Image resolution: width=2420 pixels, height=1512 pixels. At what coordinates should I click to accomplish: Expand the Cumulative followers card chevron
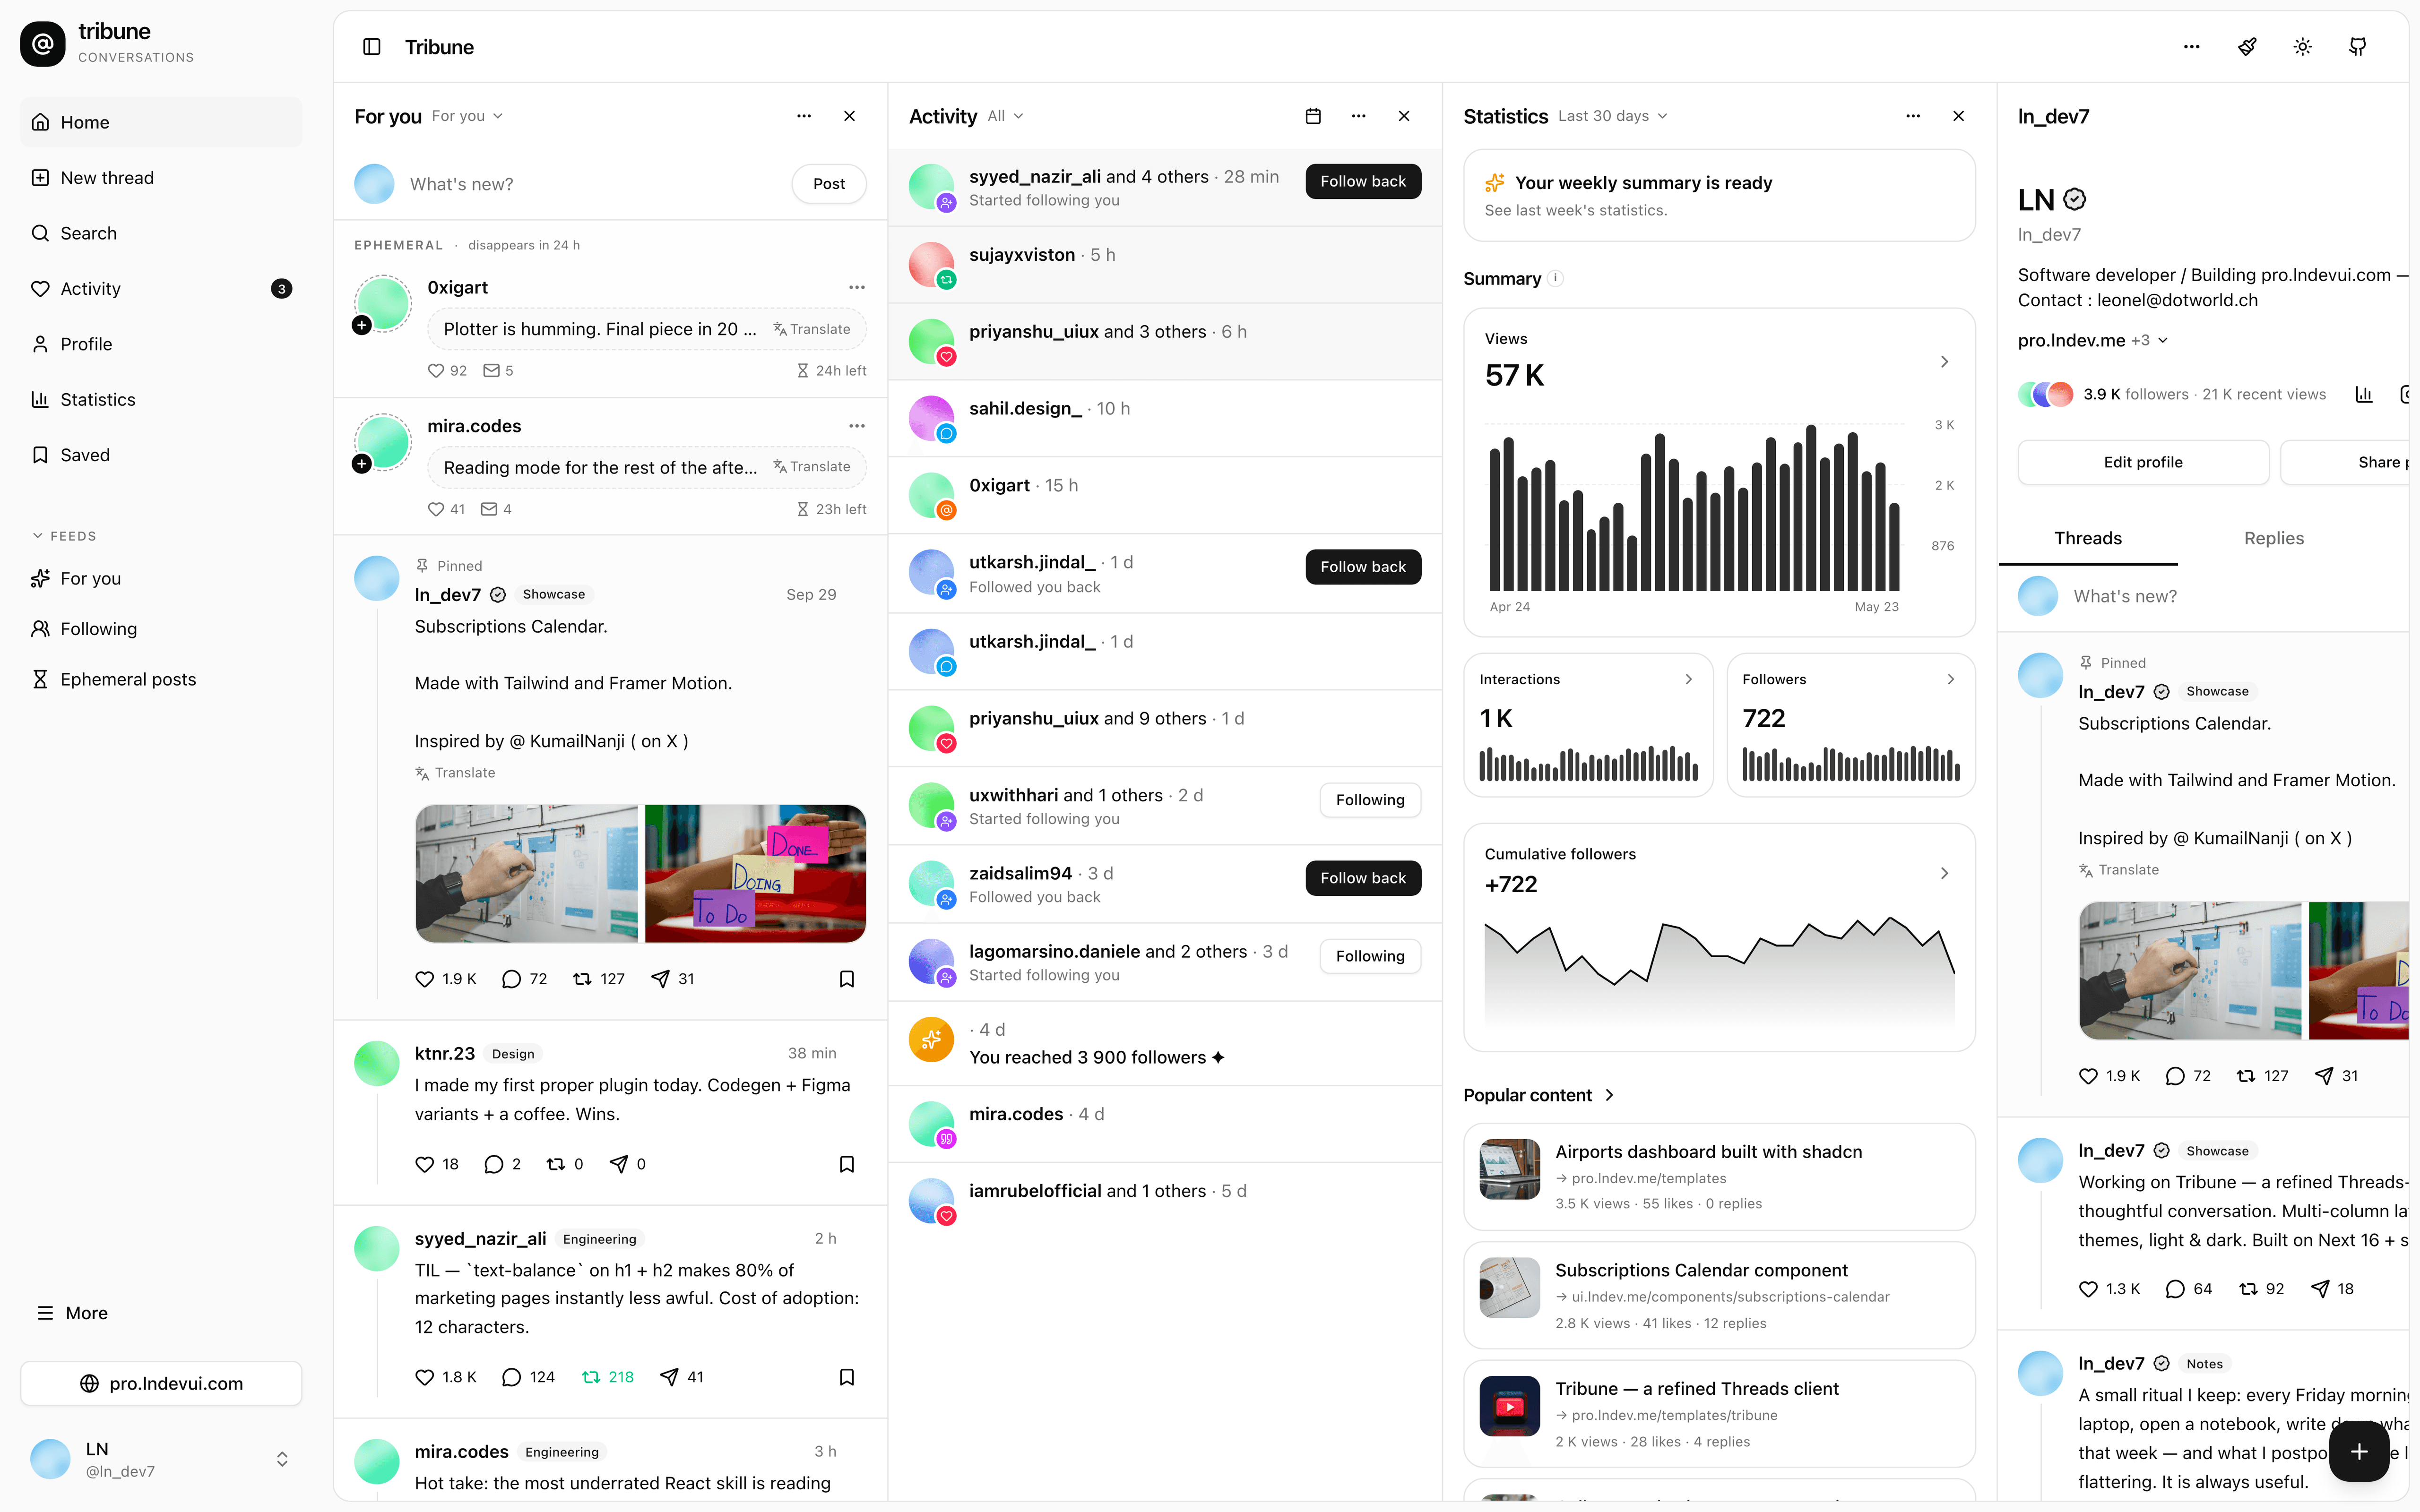point(1944,873)
